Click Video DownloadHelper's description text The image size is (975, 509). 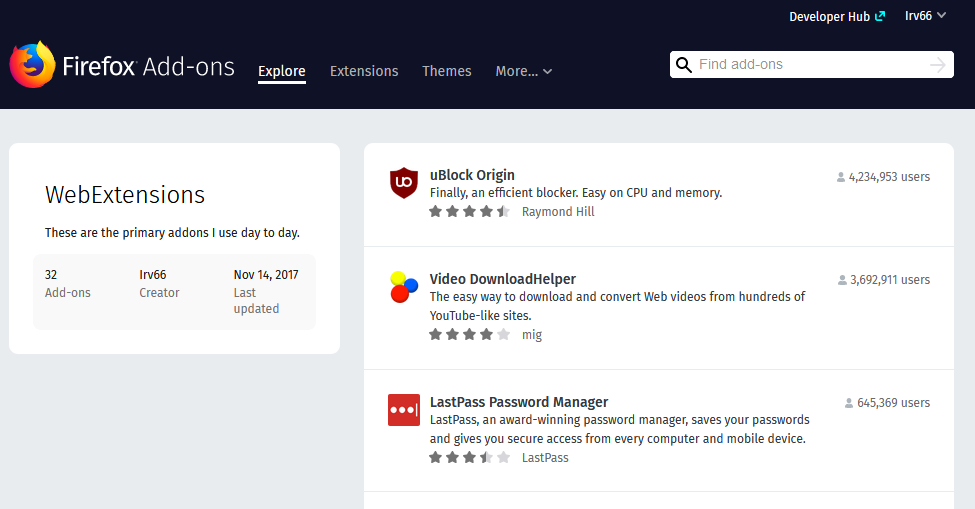pyautogui.click(x=617, y=306)
